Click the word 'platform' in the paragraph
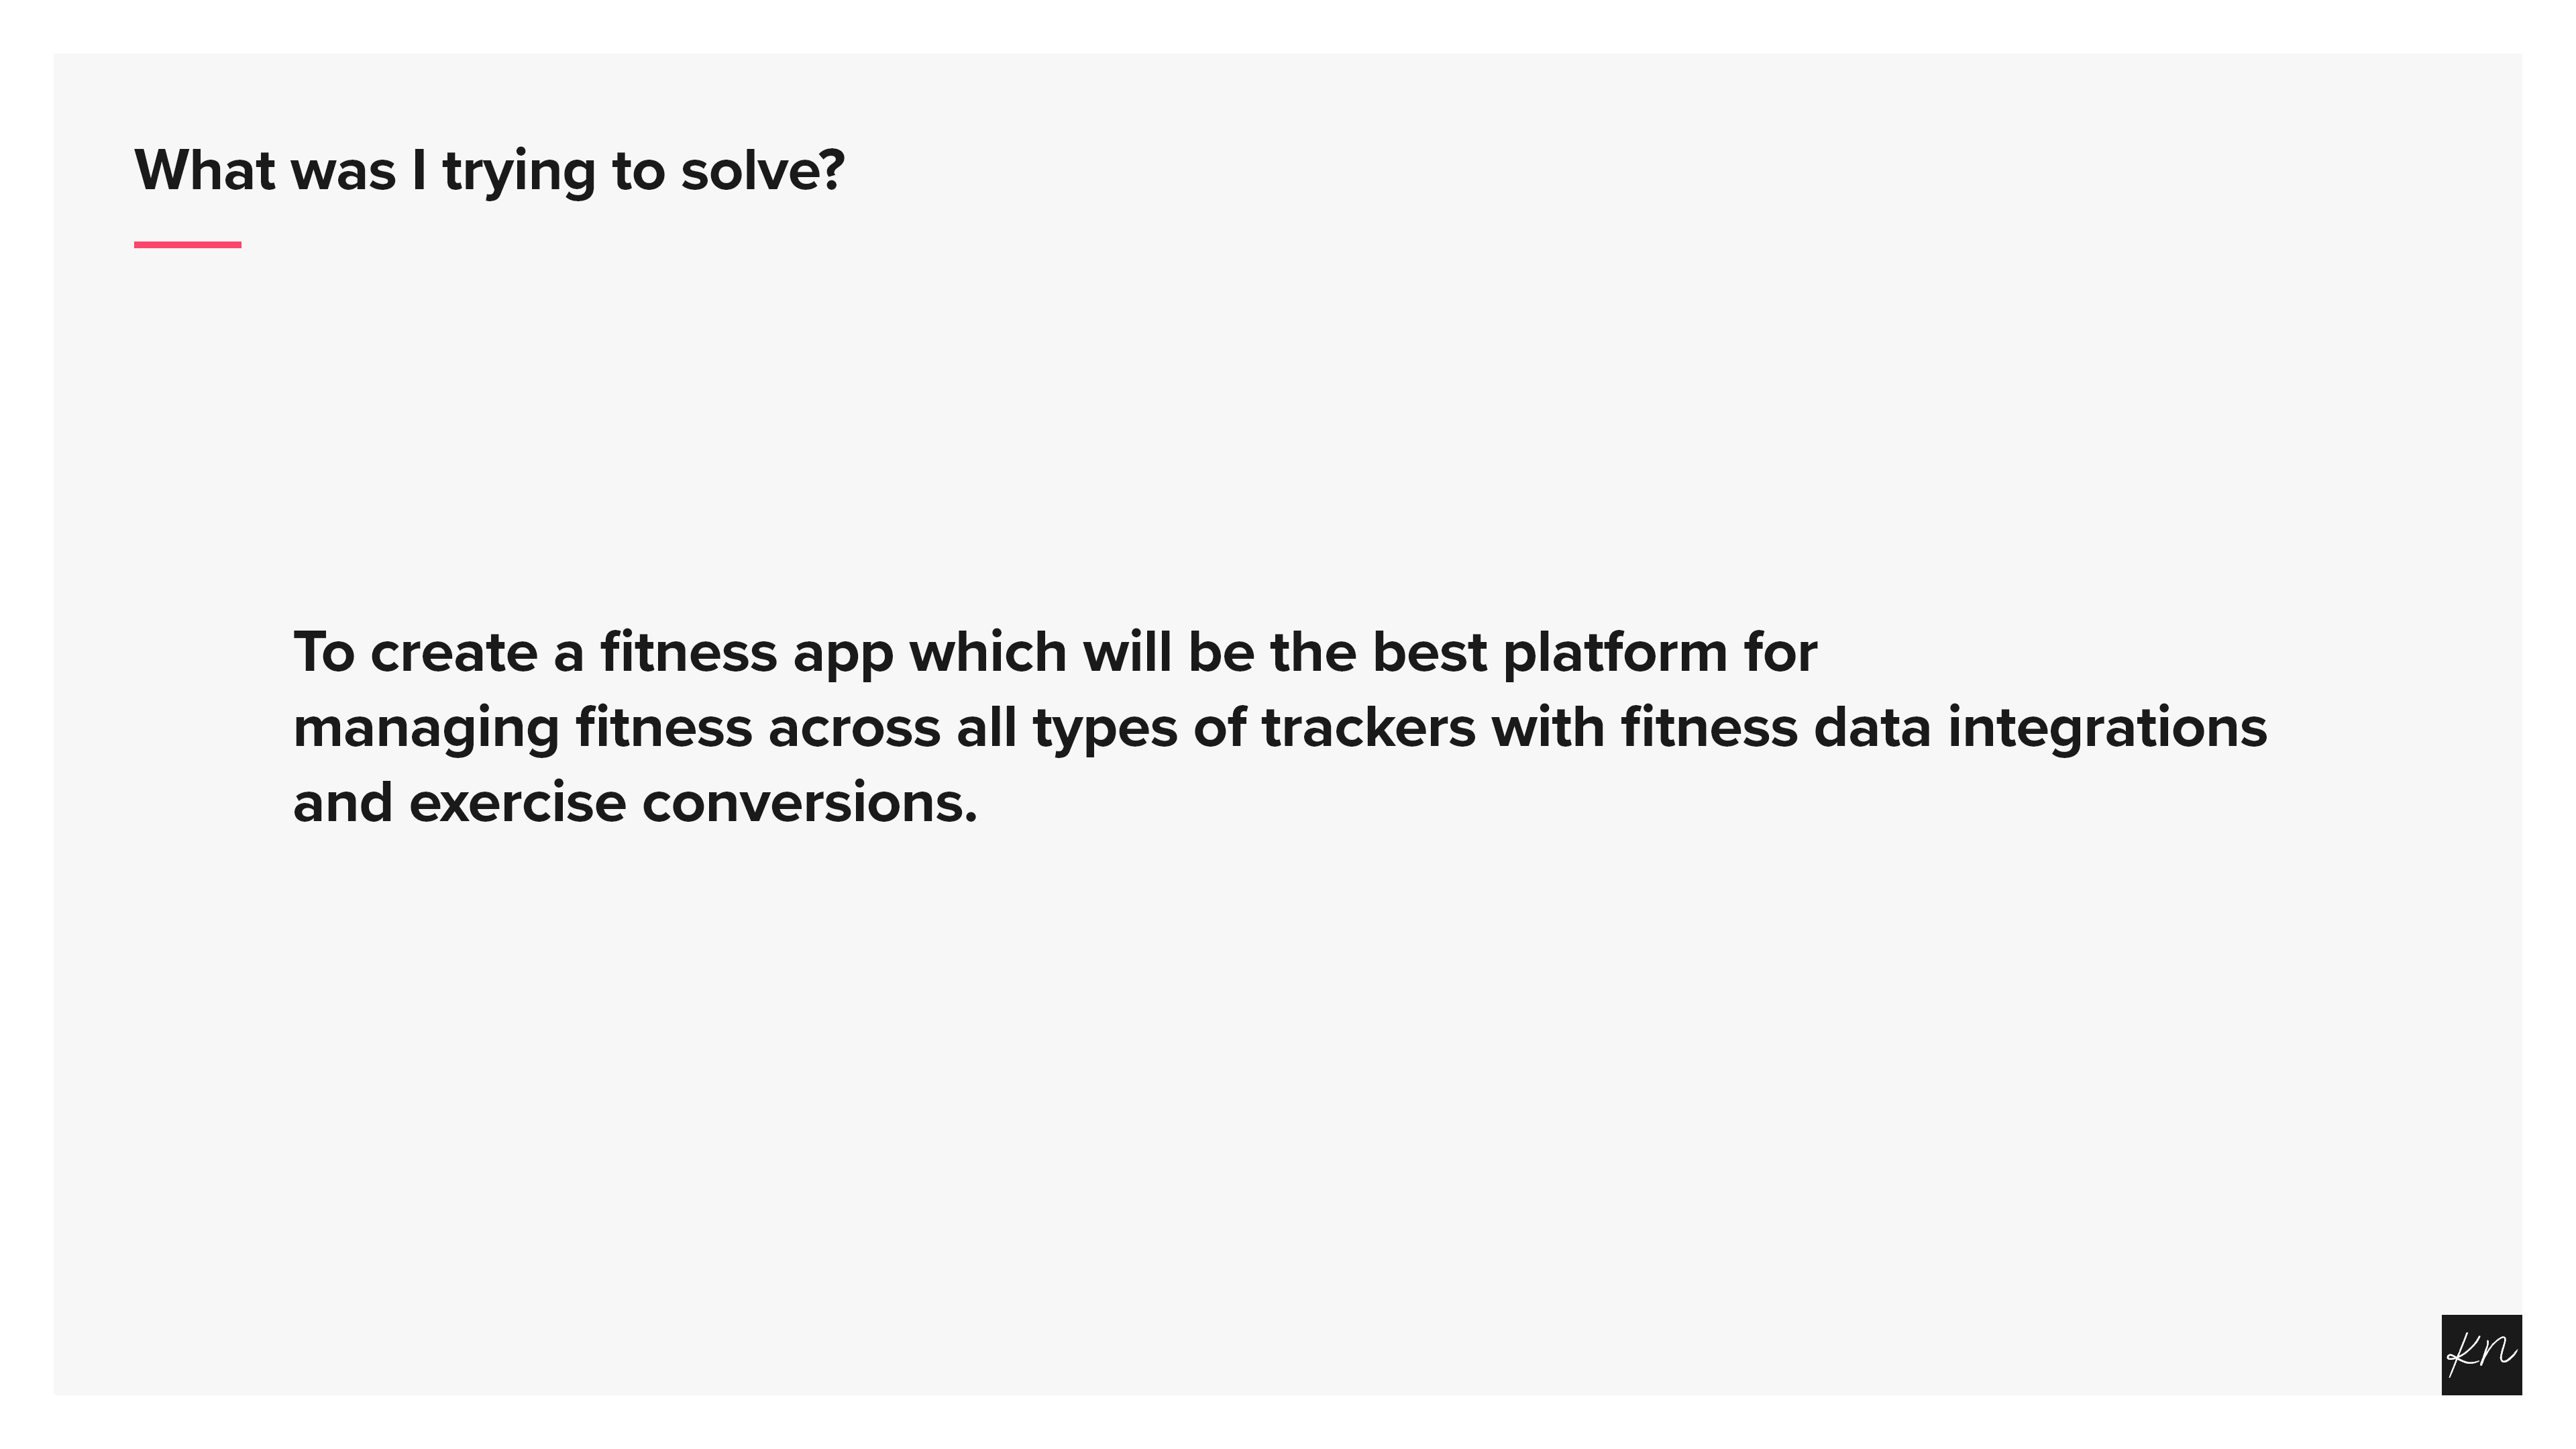Image resolution: width=2576 pixels, height=1449 pixels. [x=1615, y=653]
